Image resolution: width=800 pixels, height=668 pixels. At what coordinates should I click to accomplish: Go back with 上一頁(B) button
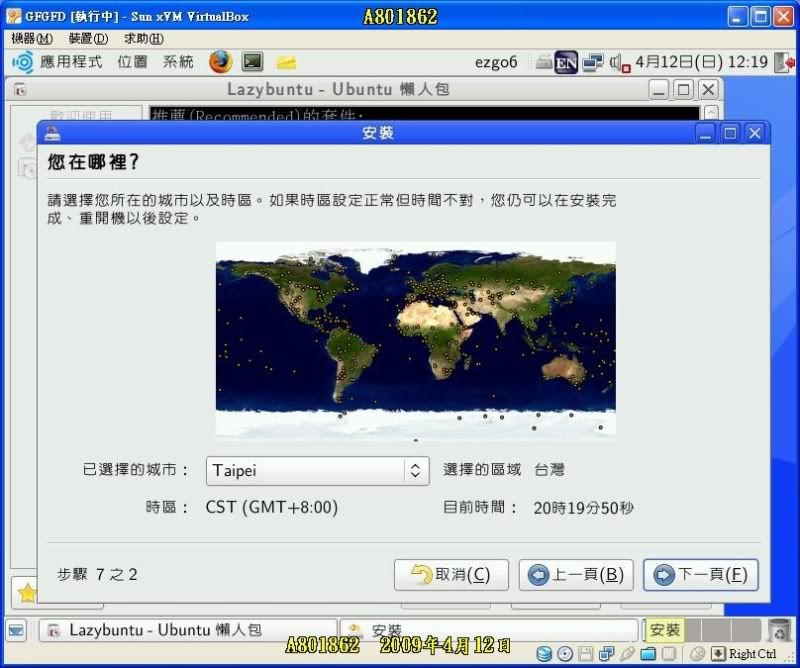pyautogui.click(x=576, y=575)
